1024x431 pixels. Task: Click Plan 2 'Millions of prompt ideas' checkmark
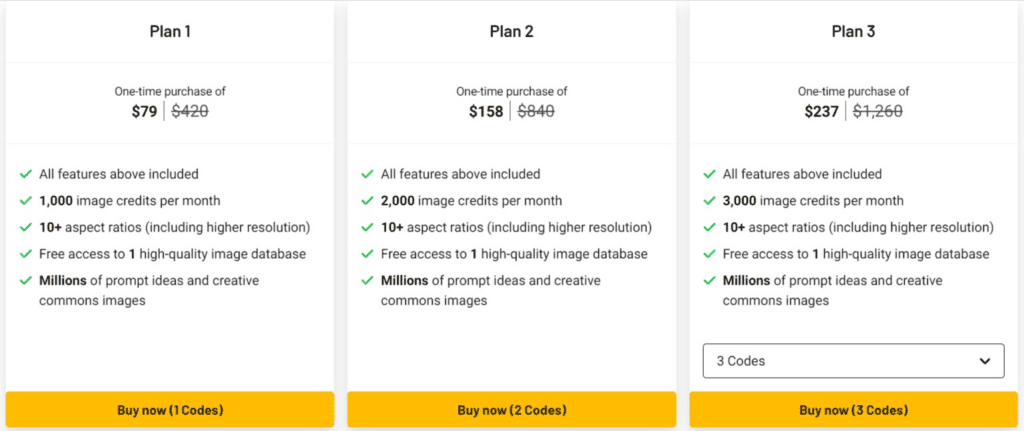pos(368,281)
